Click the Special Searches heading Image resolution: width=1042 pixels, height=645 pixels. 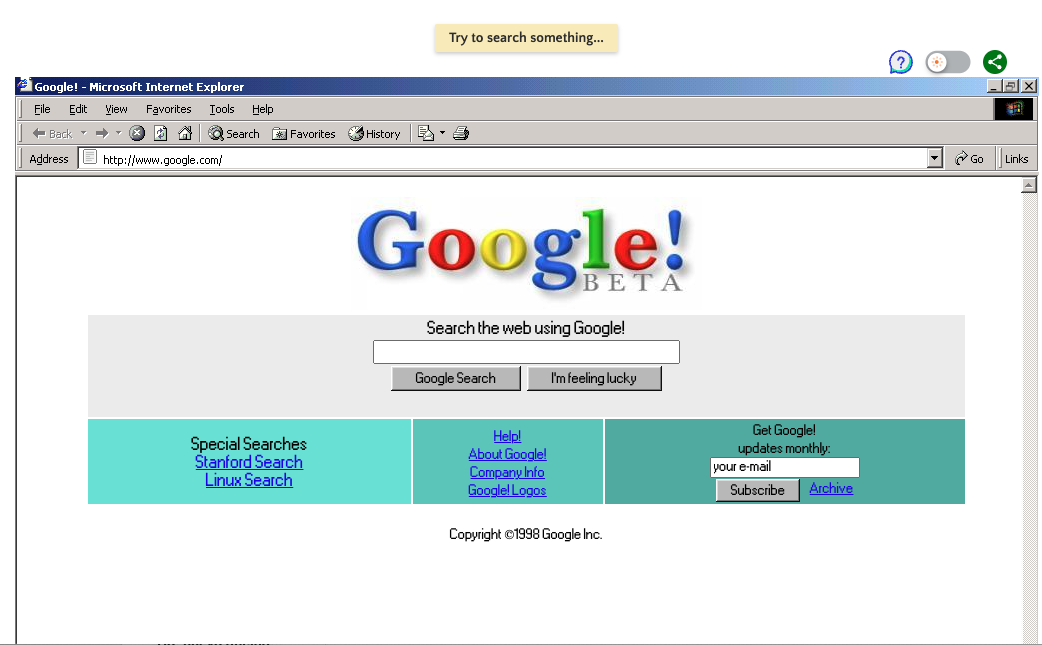click(x=249, y=444)
